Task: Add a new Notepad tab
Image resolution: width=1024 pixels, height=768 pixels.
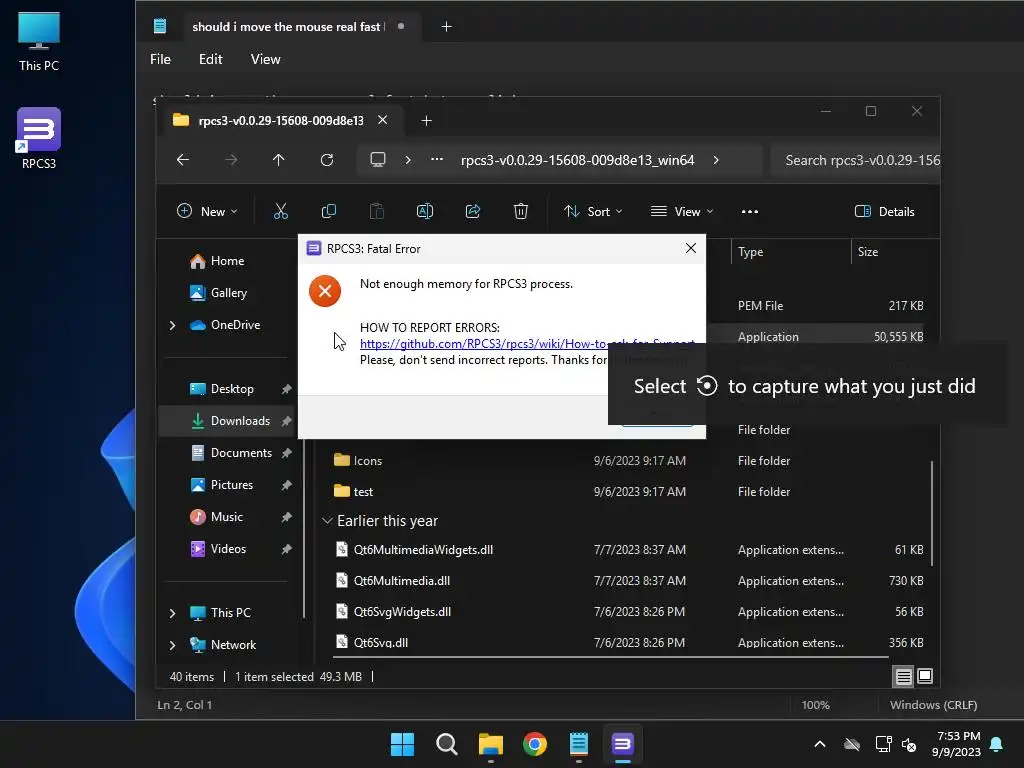Action: [447, 27]
